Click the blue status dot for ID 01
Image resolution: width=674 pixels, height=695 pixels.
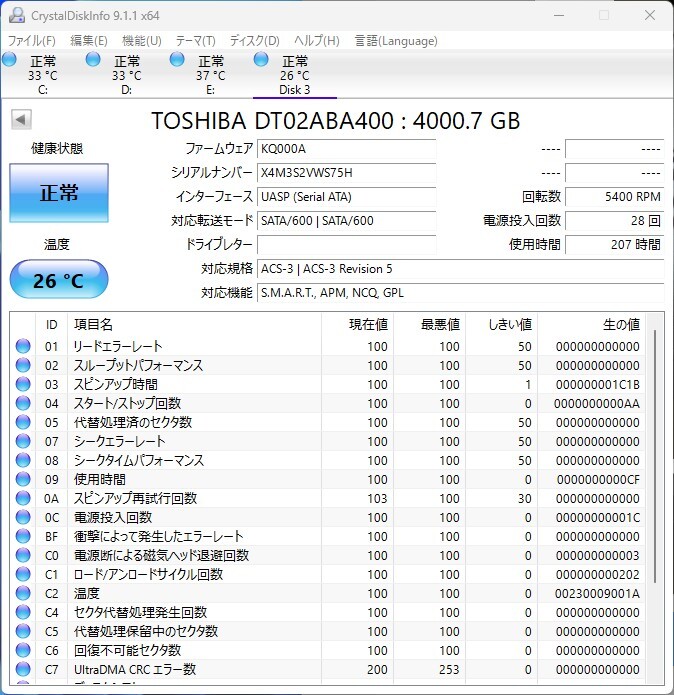coord(23,346)
